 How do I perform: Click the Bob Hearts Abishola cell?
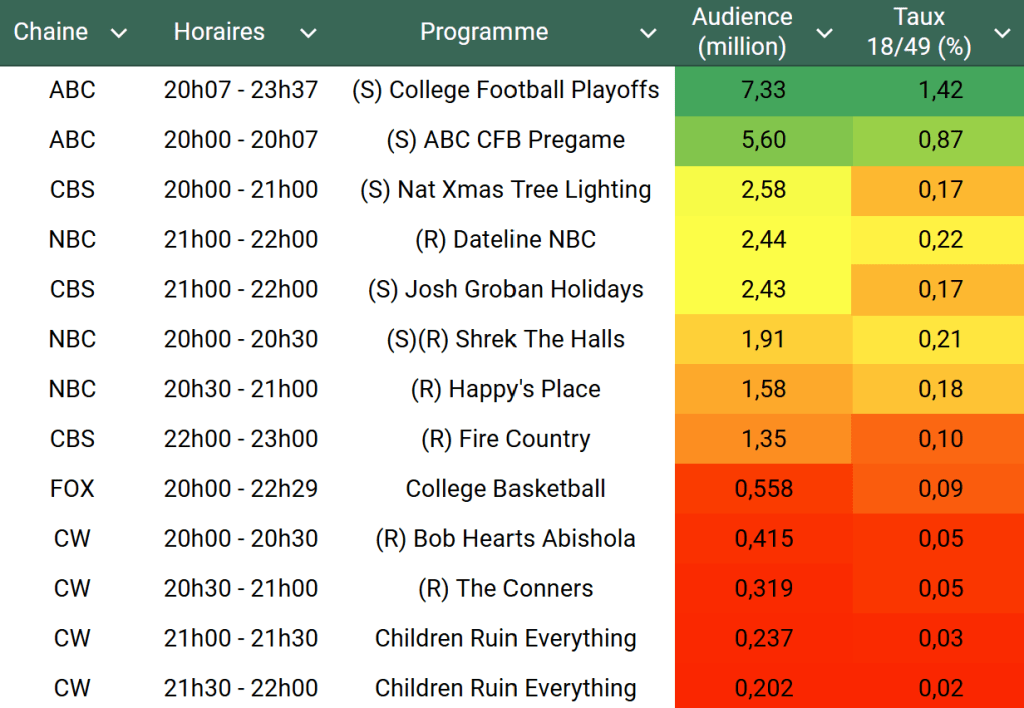point(505,539)
